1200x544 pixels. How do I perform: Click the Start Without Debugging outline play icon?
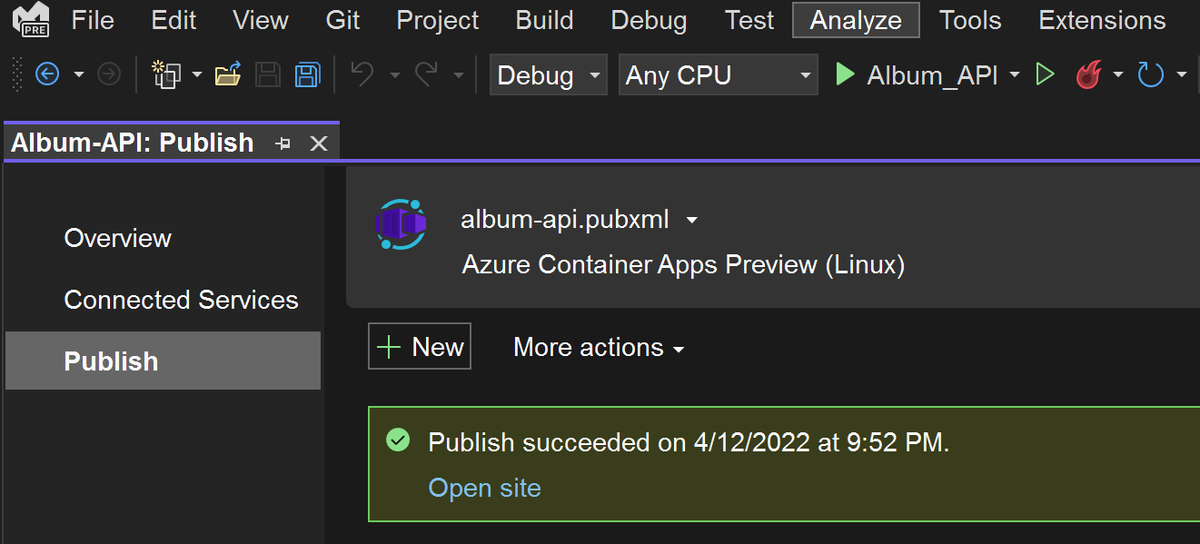tap(1045, 75)
